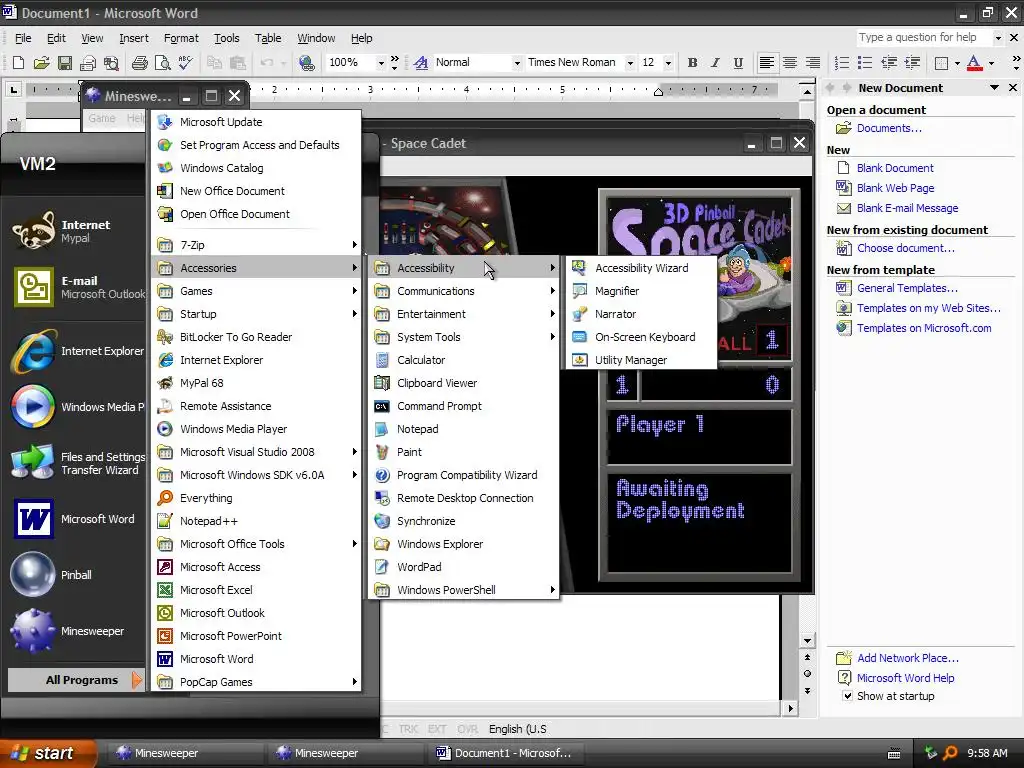The width and height of the screenshot is (1024, 768).
Task: Open the font size 12 dropdown
Action: pyautogui.click(x=668, y=63)
